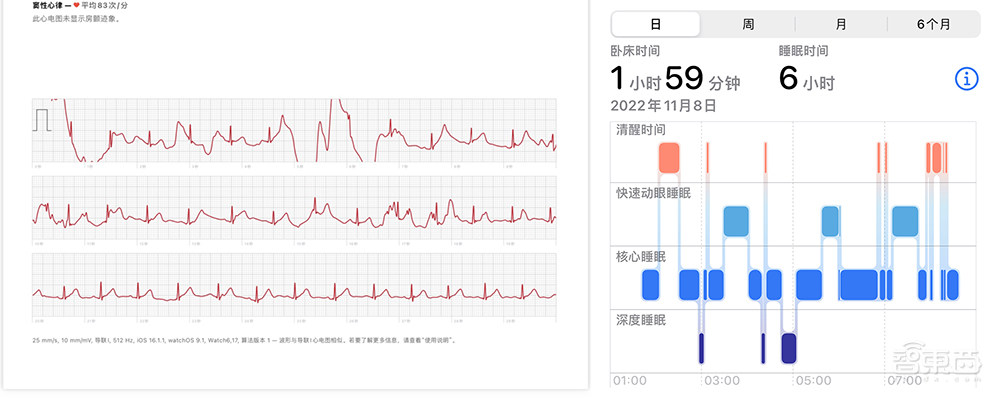Click the ECG calibration pulse marker
The image size is (1000, 399).
coord(41,120)
